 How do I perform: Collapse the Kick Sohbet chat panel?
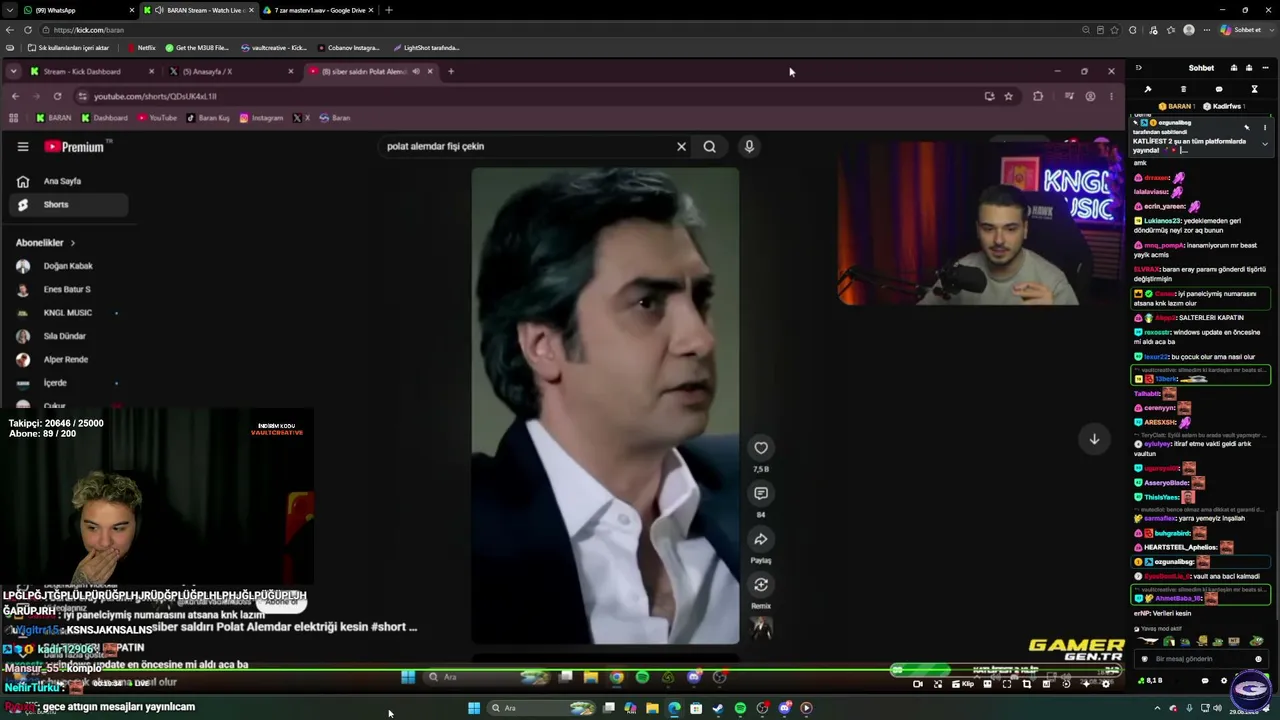point(1138,68)
